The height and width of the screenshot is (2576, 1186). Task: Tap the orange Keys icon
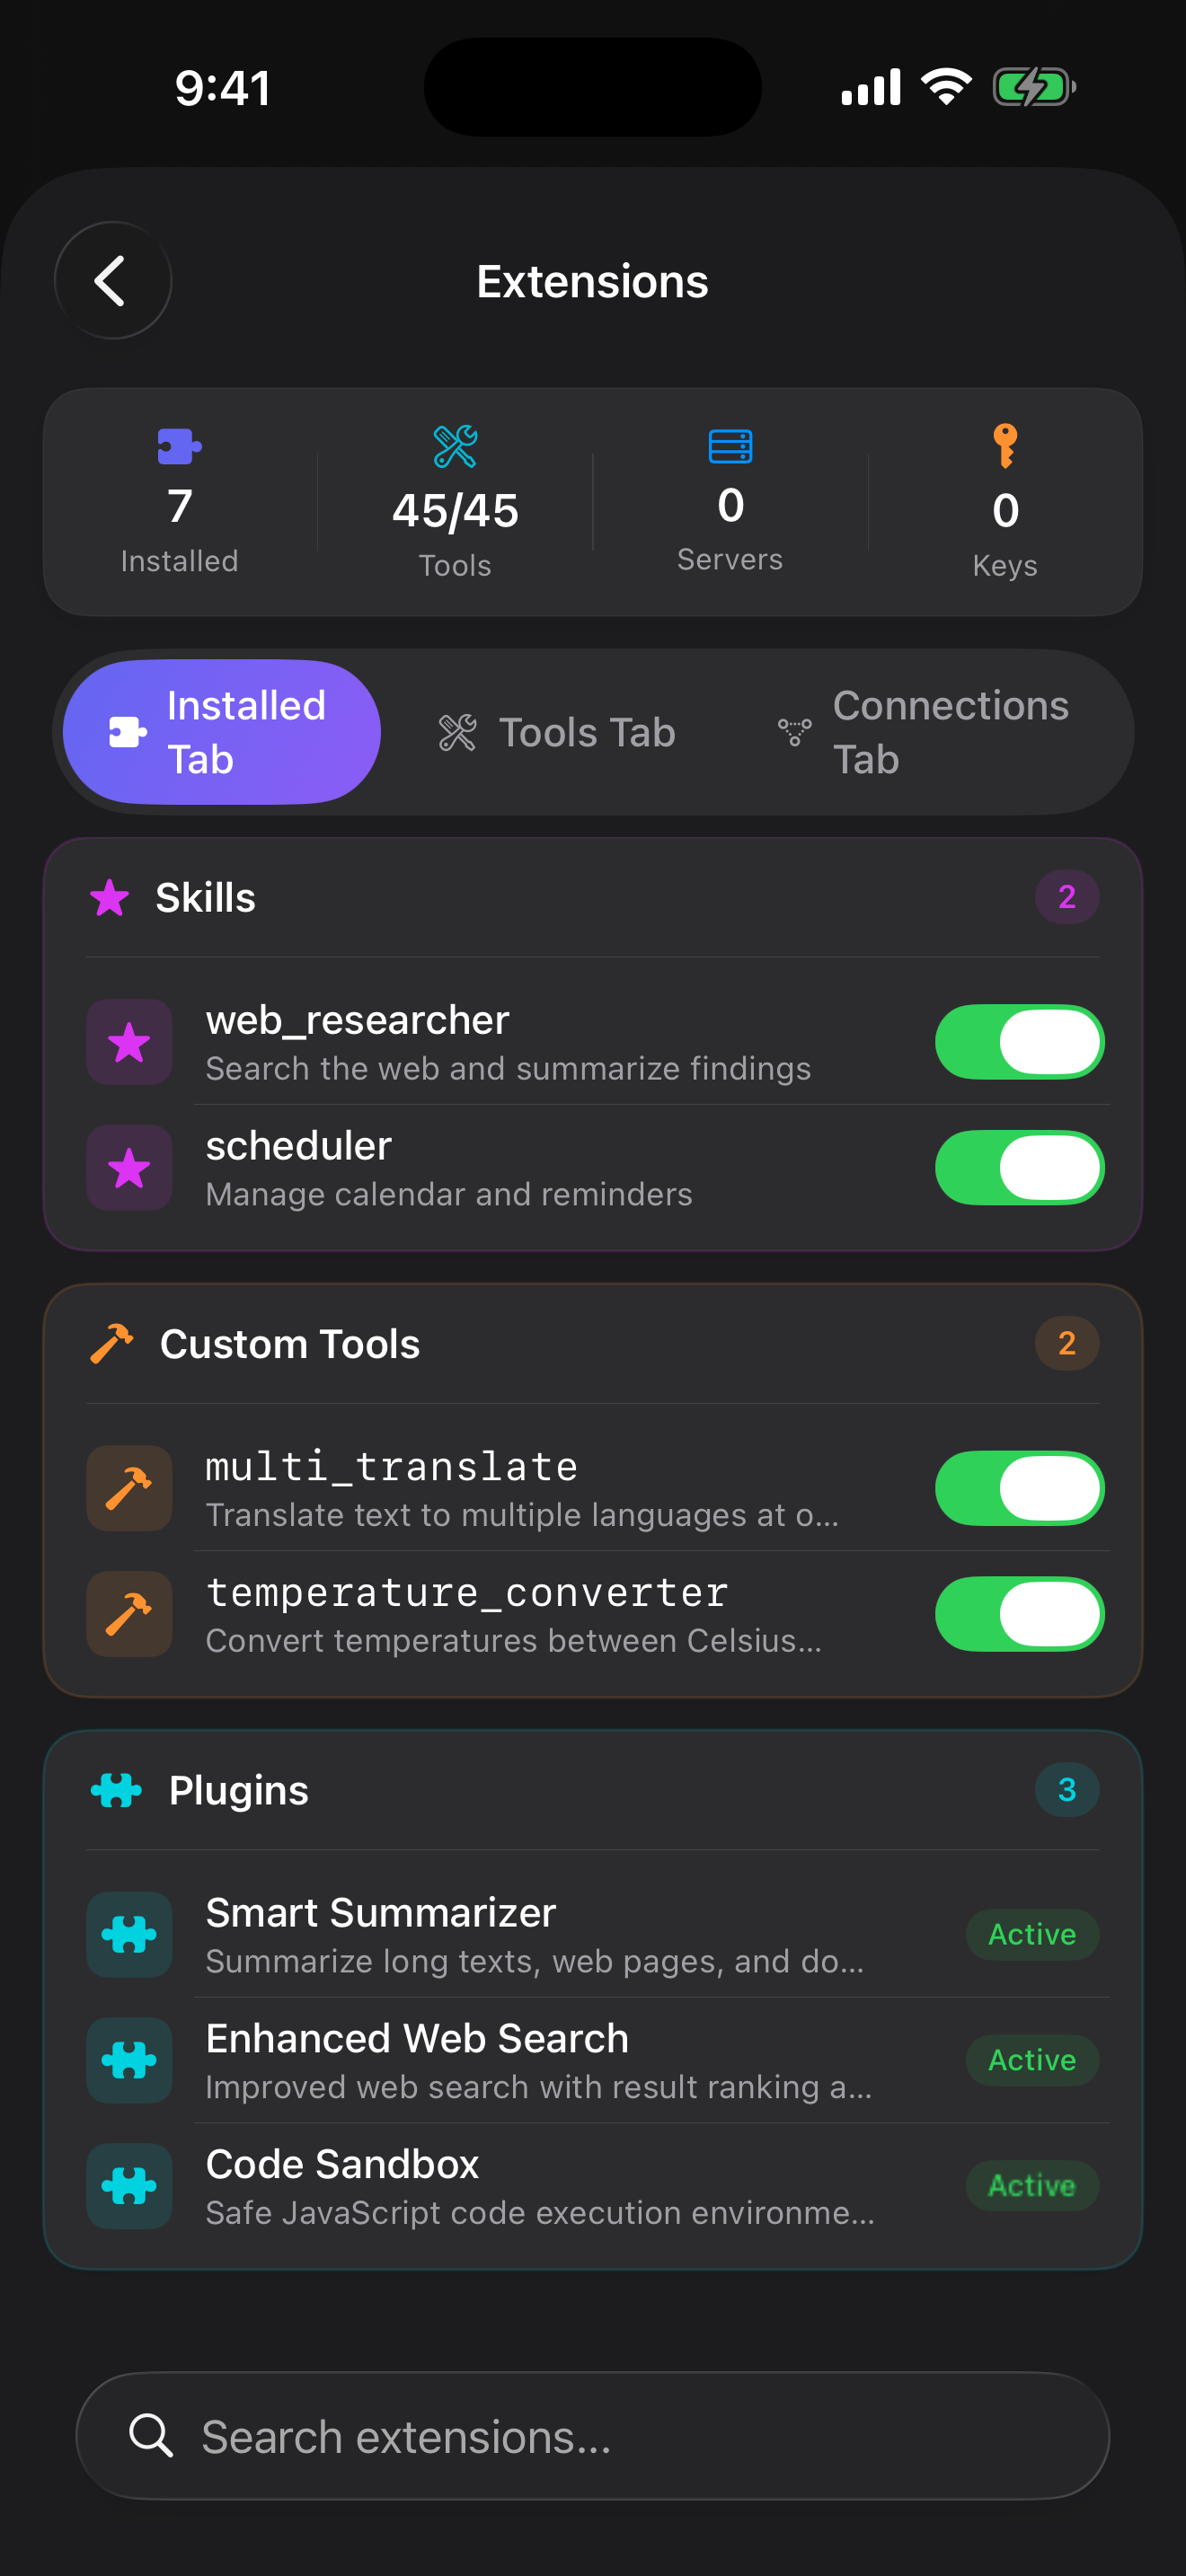pos(1005,446)
